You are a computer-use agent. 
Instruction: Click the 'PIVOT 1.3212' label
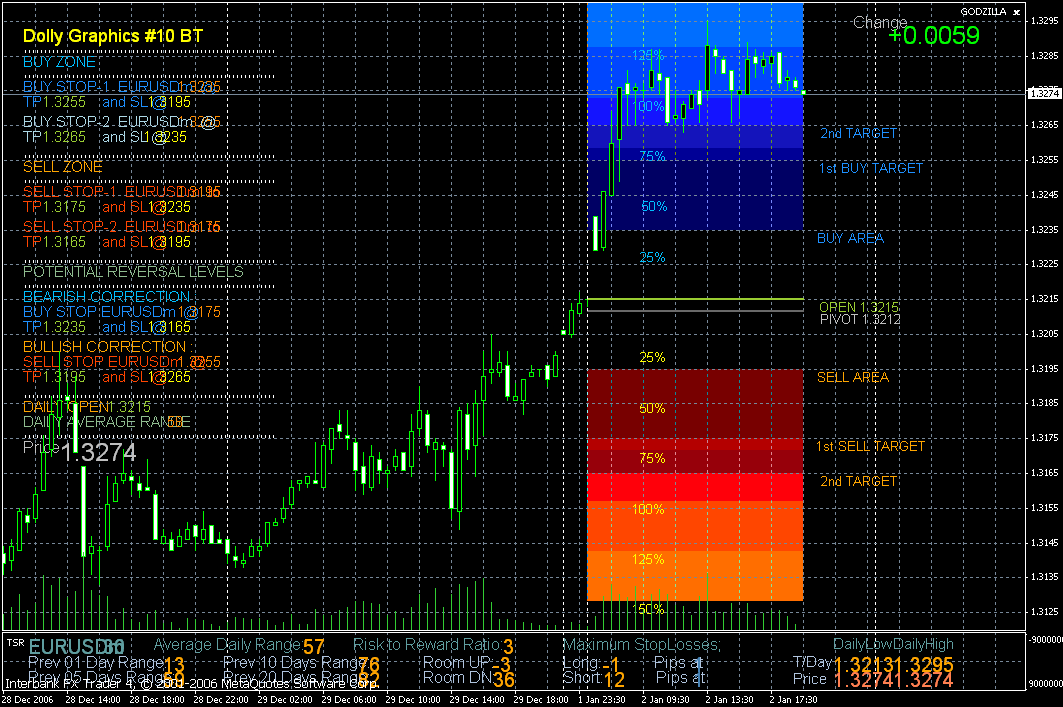860,319
